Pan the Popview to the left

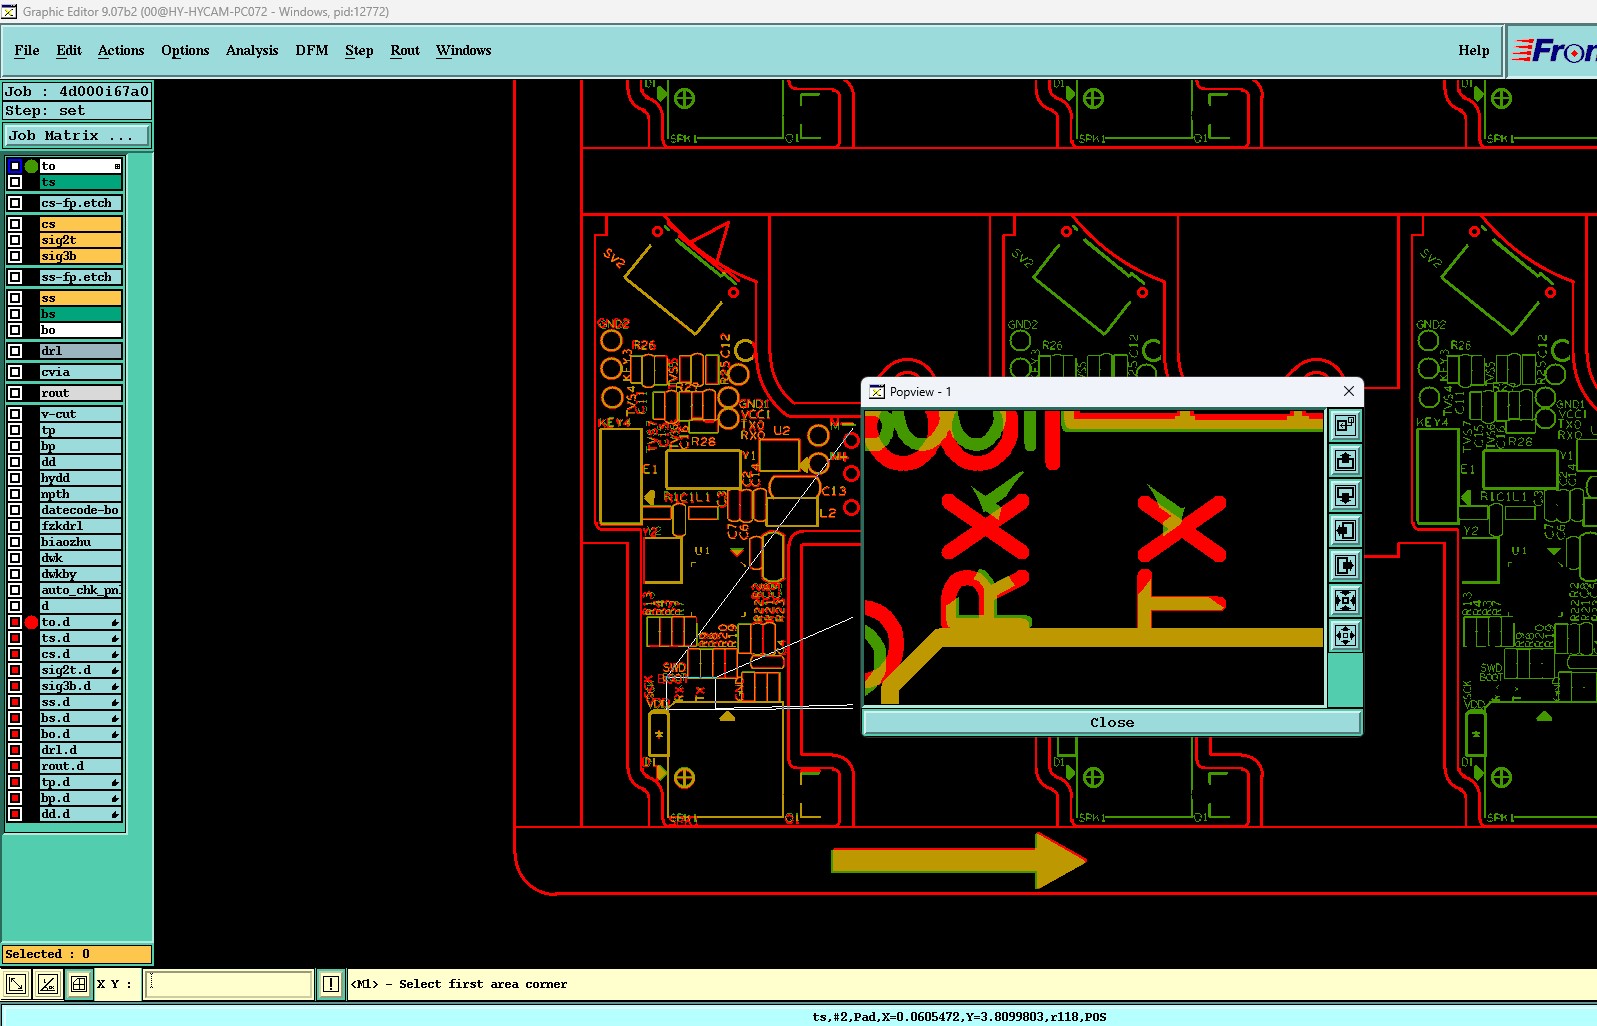pyautogui.click(x=1345, y=531)
